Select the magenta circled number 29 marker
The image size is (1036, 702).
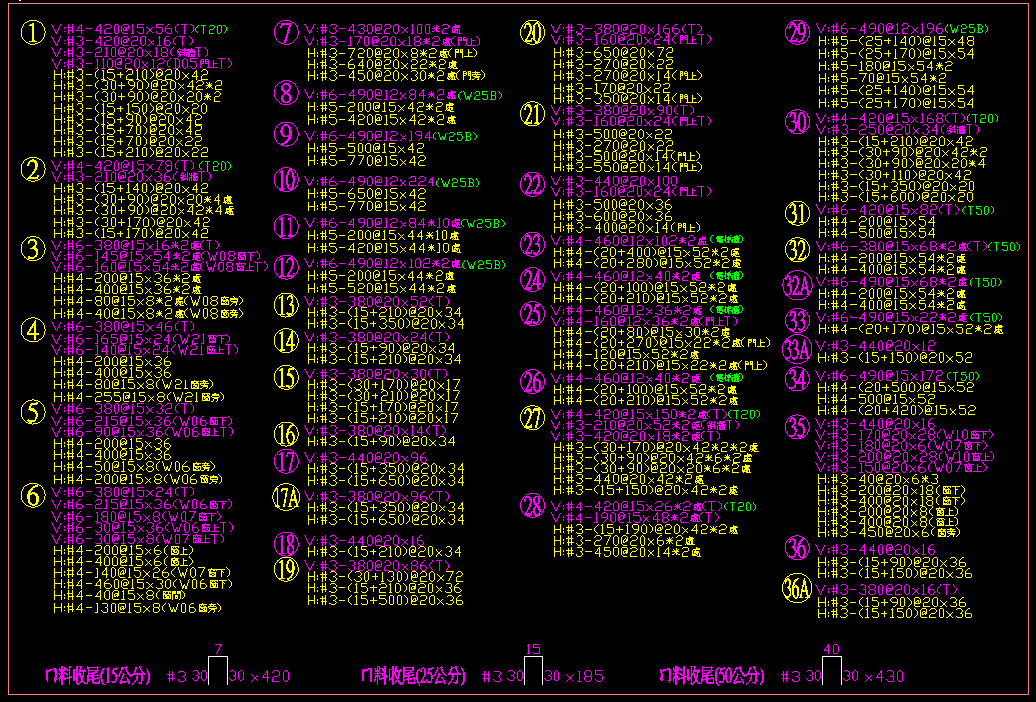tap(797, 34)
